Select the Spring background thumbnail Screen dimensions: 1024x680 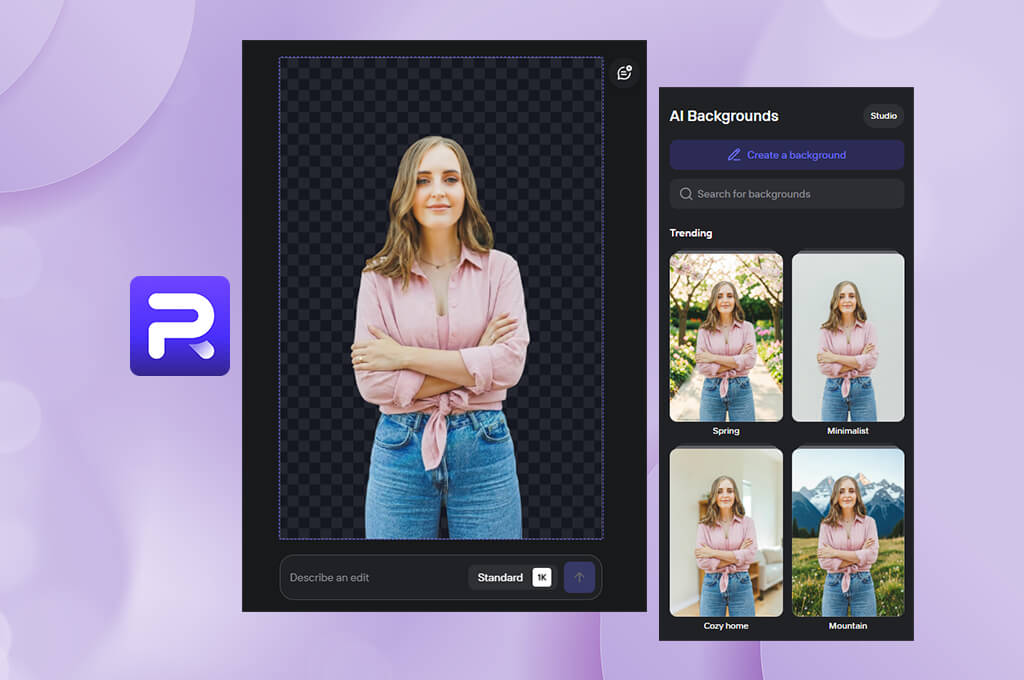click(726, 337)
